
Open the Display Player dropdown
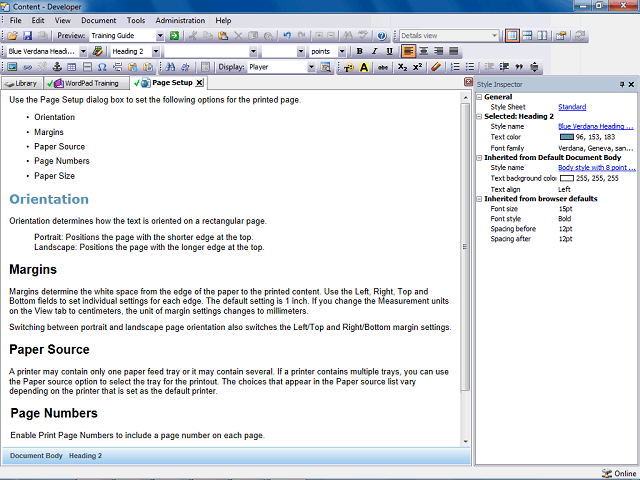[x=311, y=67]
